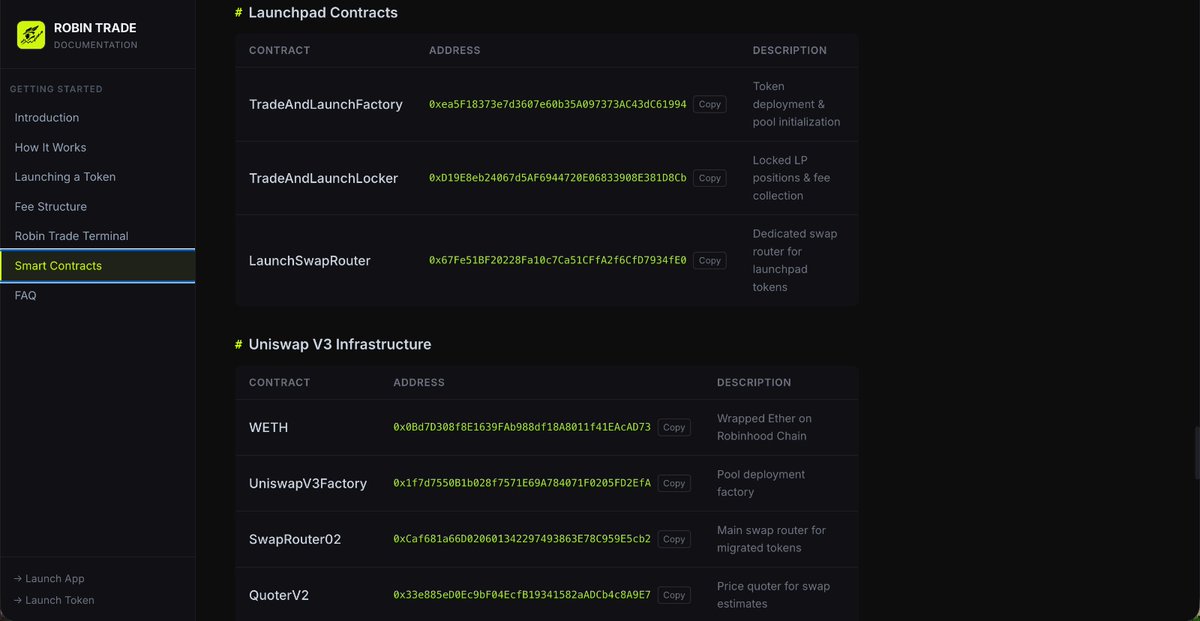
Task: Click 'Price quoter for swap estimates' description
Action: [774, 595]
